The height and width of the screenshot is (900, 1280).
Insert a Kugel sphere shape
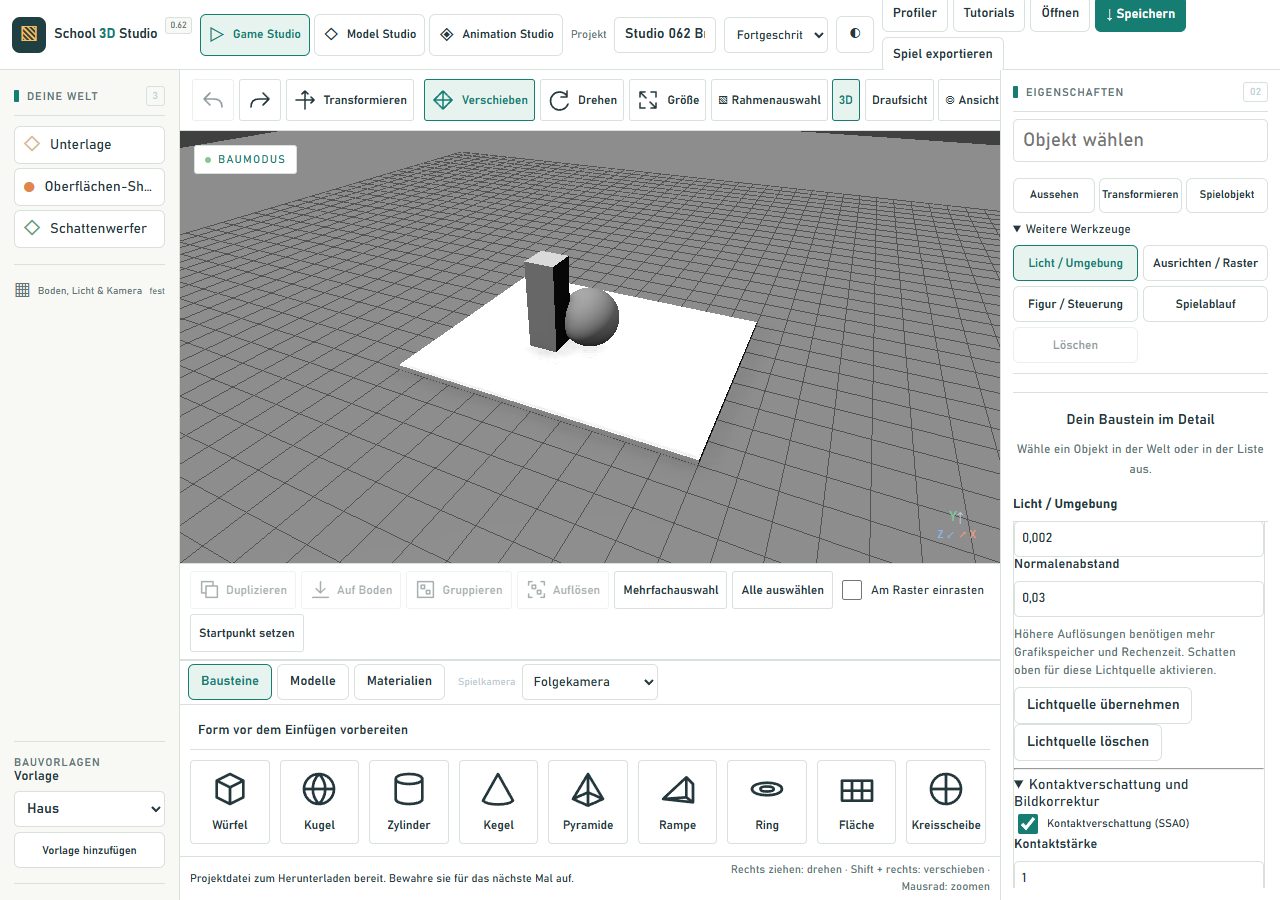[x=319, y=801]
